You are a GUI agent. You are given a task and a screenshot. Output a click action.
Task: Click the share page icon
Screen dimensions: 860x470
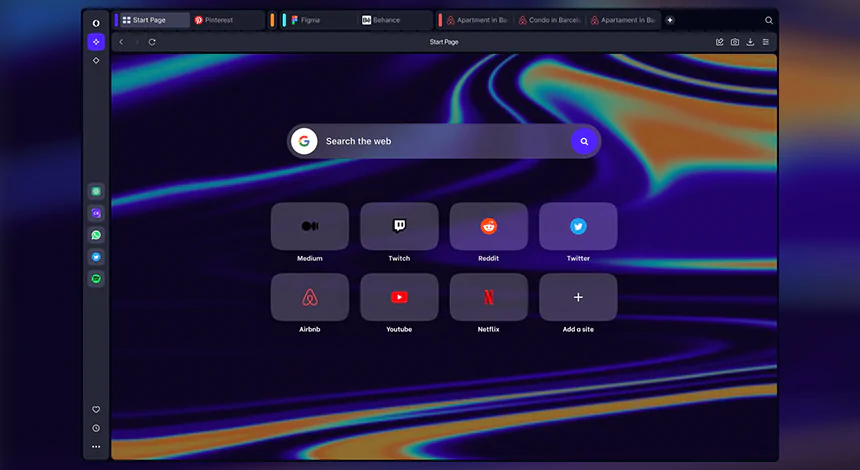pos(720,42)
